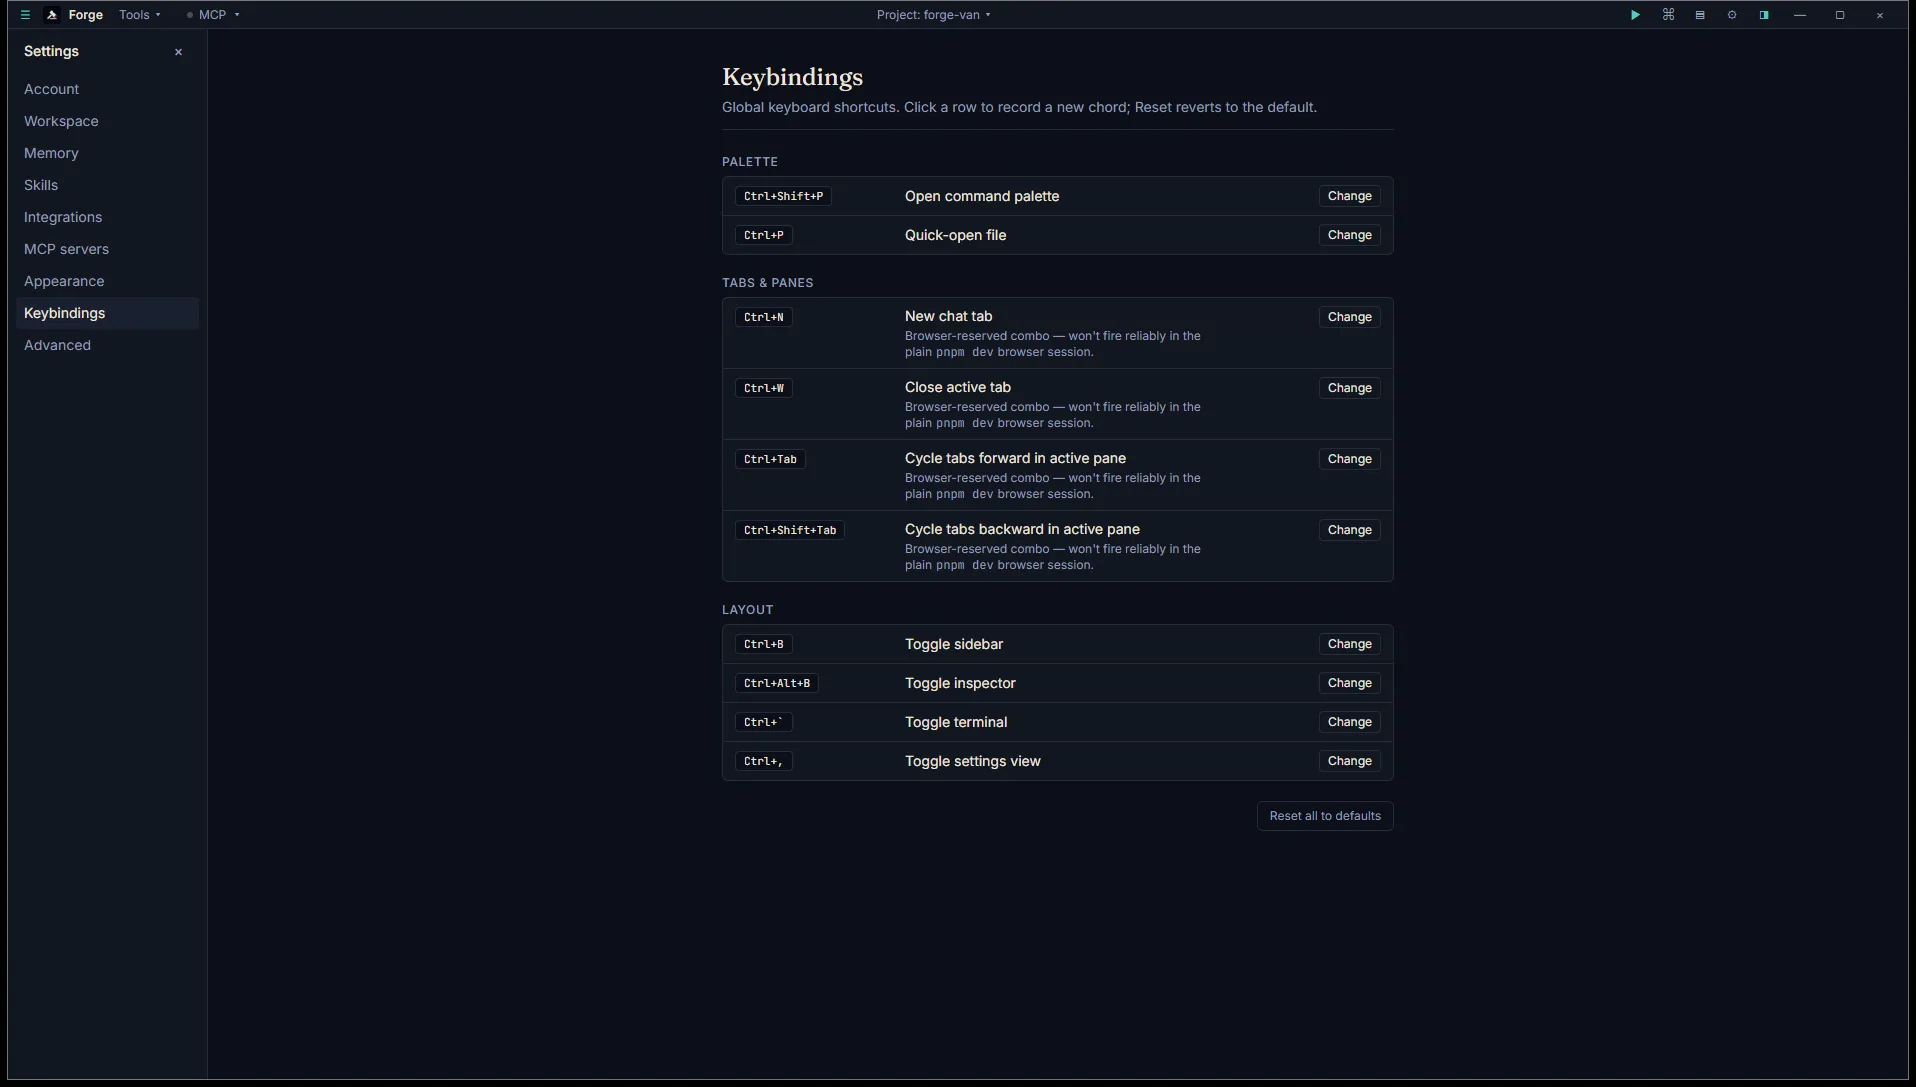1916x1087 pixels.
Task: Expand the Project: forge-van selector
Action: click(x=934, y=15)
